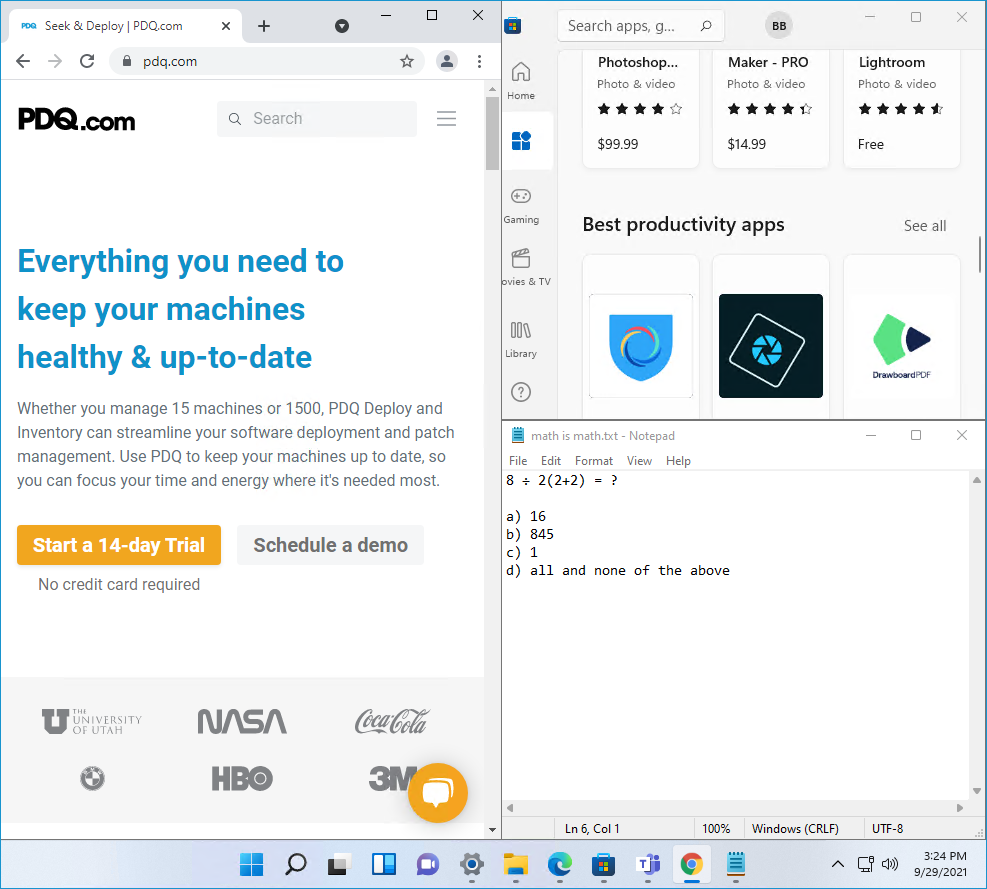Show hidden tray icons chevron
Viewport: 987px width, 889px height.
point(838,864)
